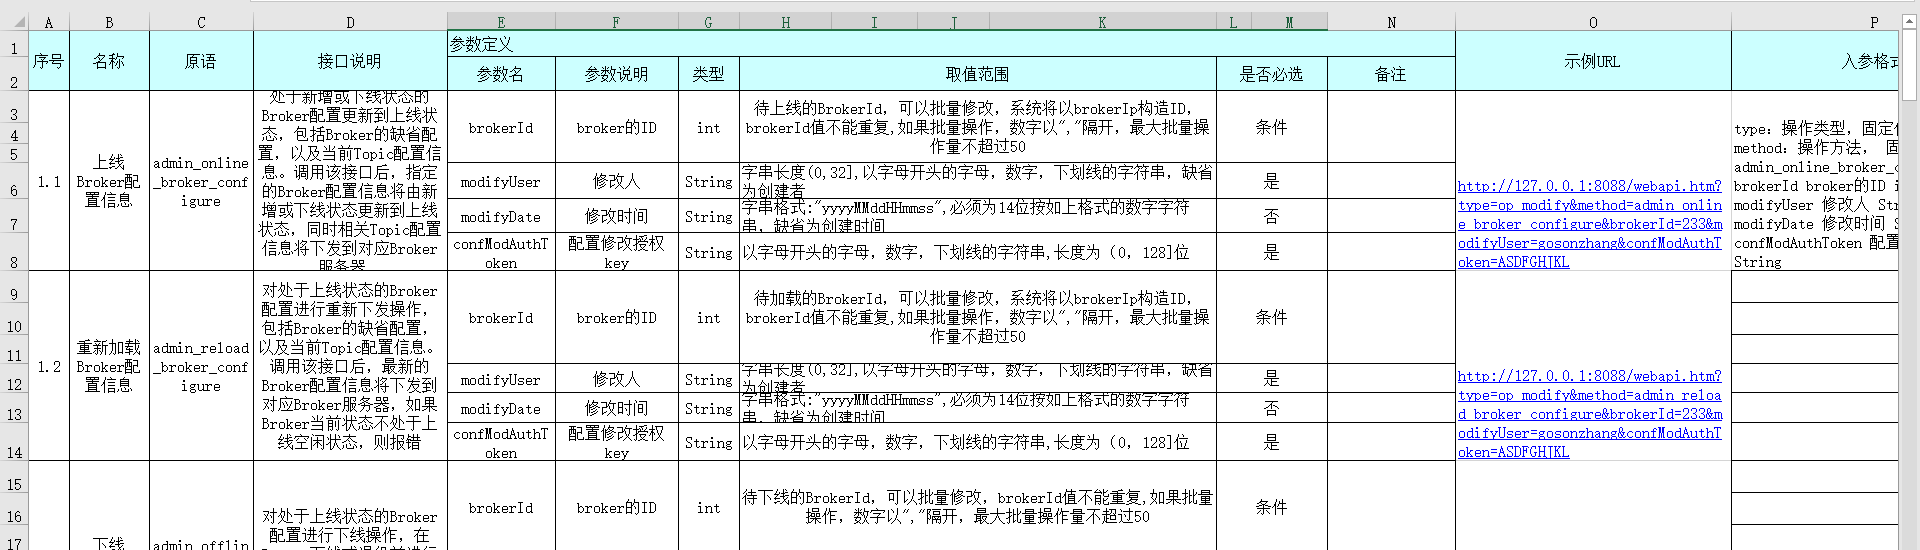Select the 重新加载Broker配置信息 name cell
This screenshot has height=550, width=1920.
click(109, 366)
